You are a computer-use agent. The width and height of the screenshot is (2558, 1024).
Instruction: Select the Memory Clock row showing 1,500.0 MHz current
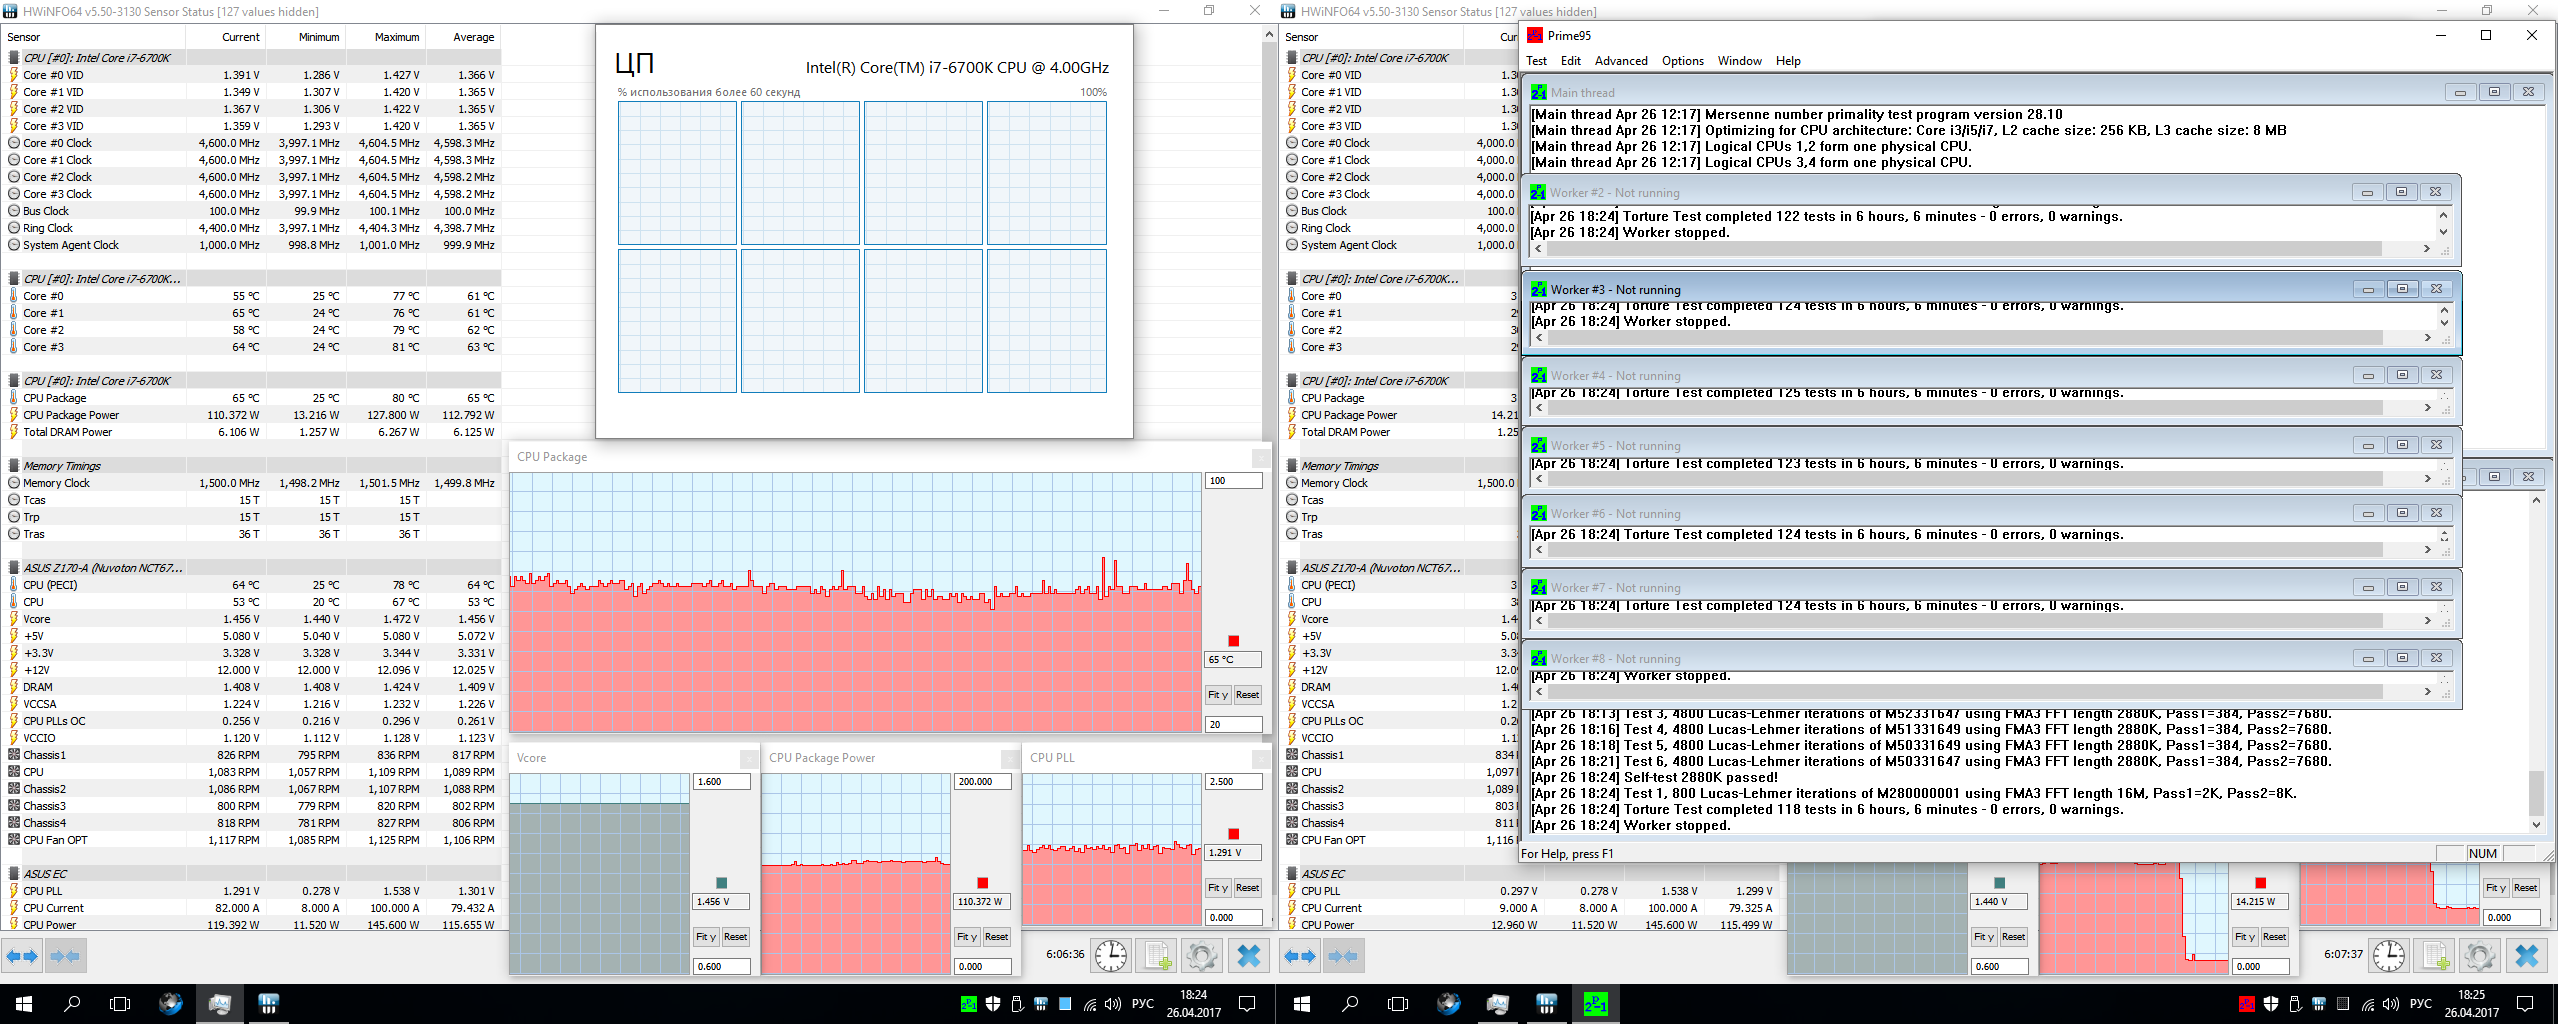pos(250,483)
